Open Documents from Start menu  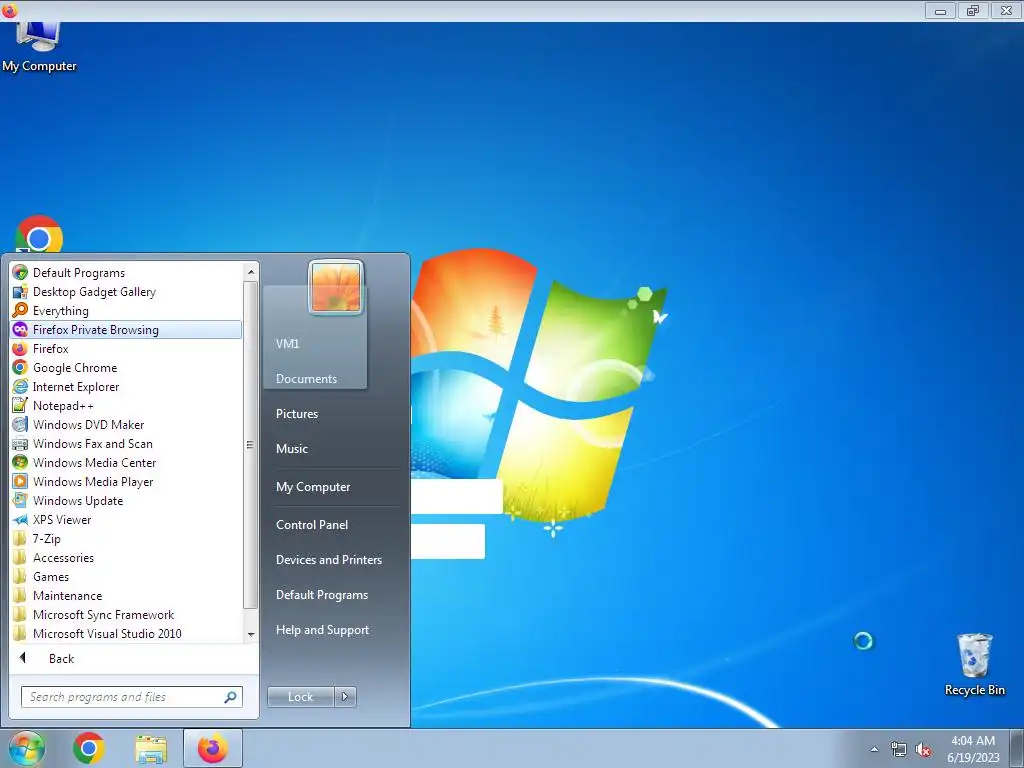pos(306,379)
